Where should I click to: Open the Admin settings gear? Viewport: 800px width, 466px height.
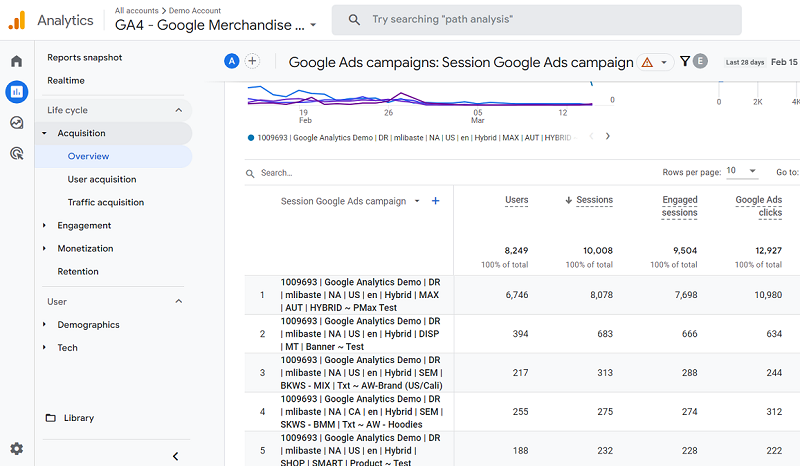pos(16,449)
